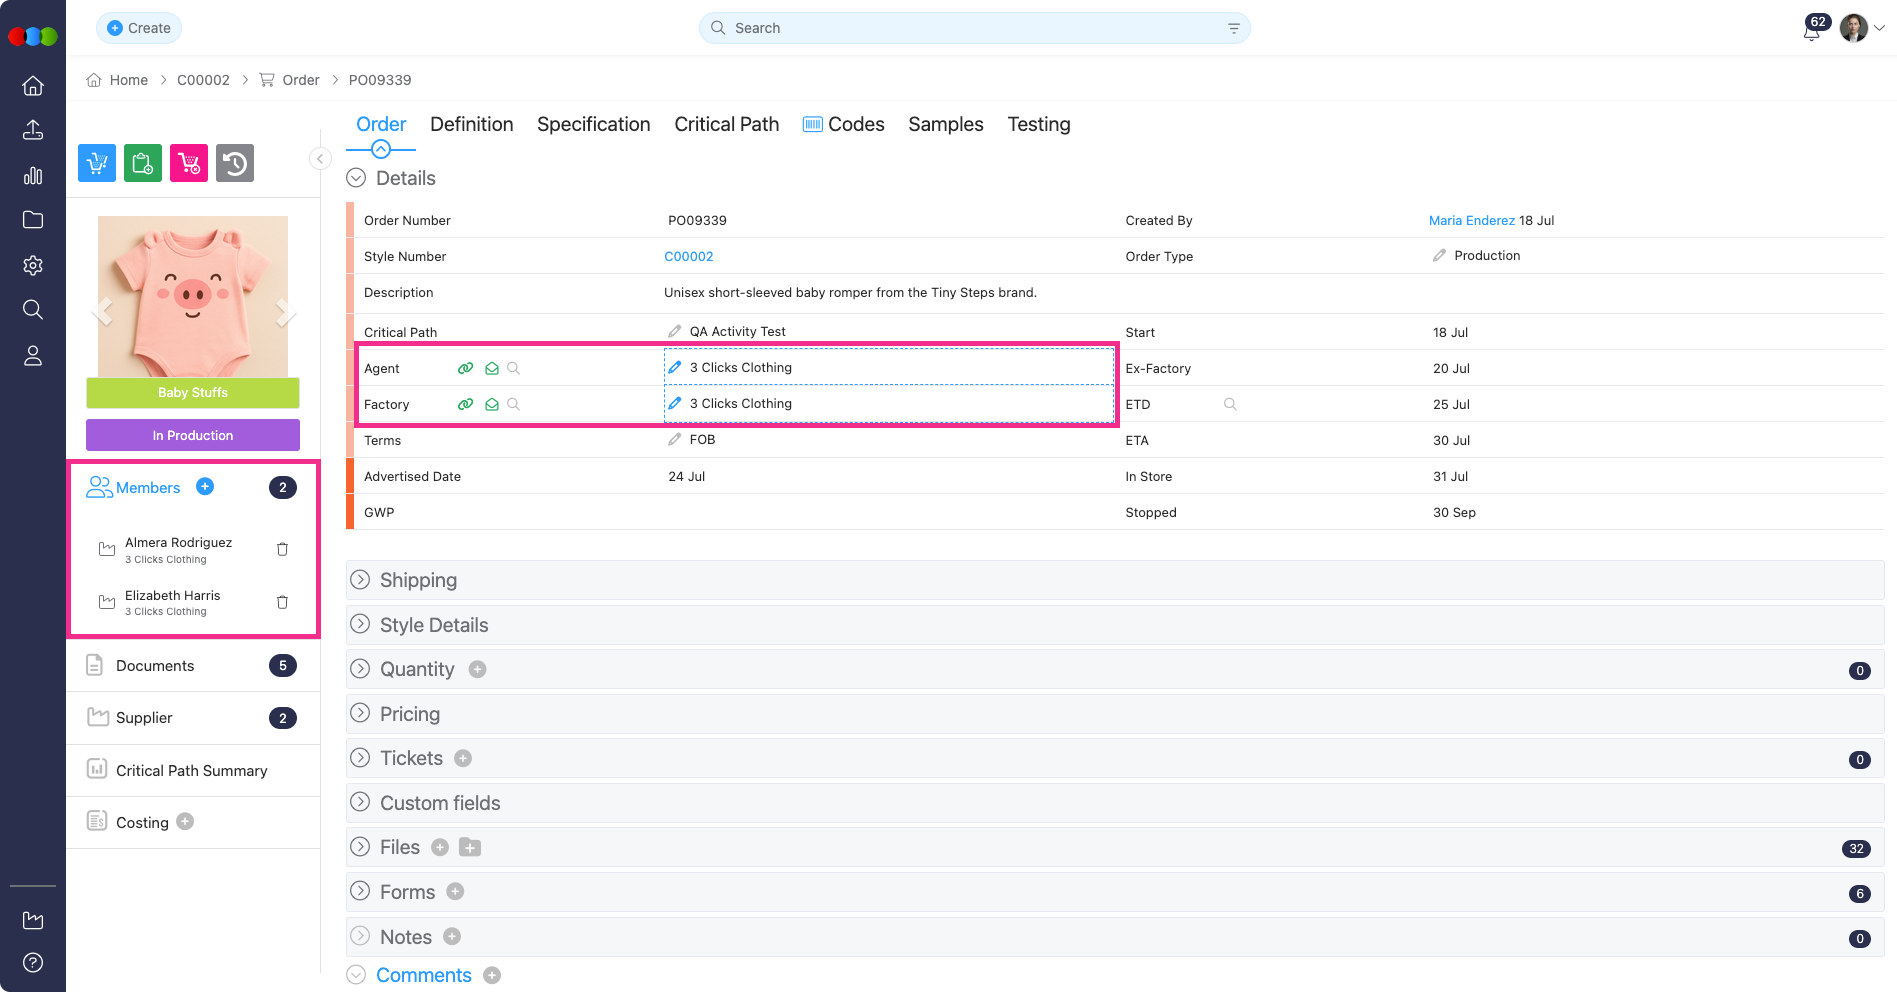Open the Specification tab
This screenshot has width=1897, height=992.
[593, 124]
